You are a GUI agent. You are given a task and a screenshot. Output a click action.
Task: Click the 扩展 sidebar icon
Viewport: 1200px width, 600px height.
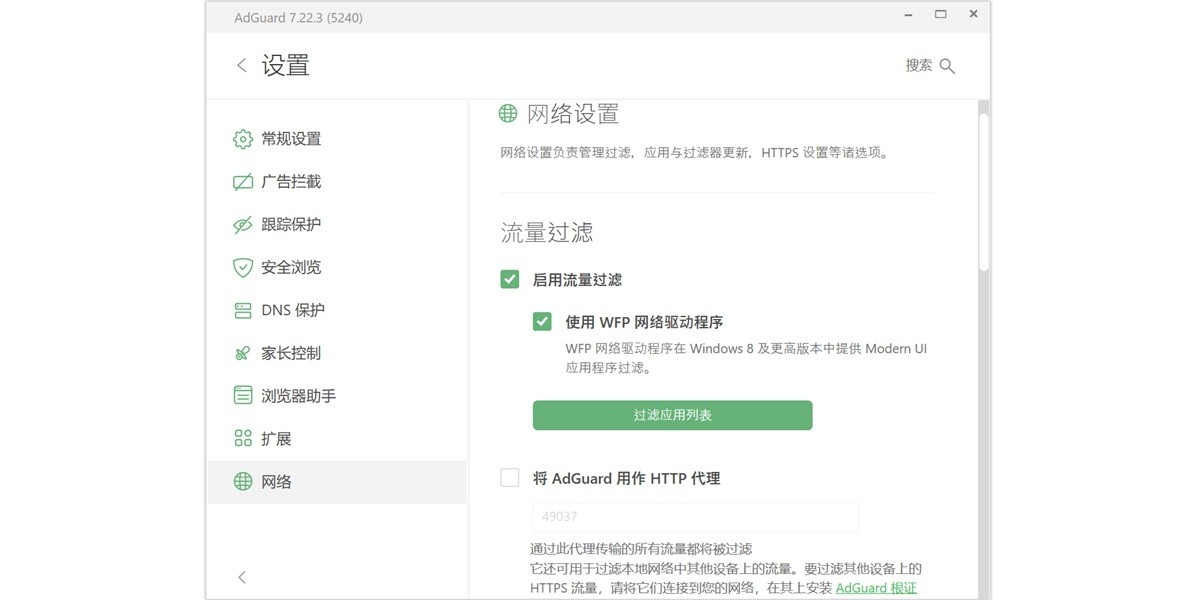242,438
